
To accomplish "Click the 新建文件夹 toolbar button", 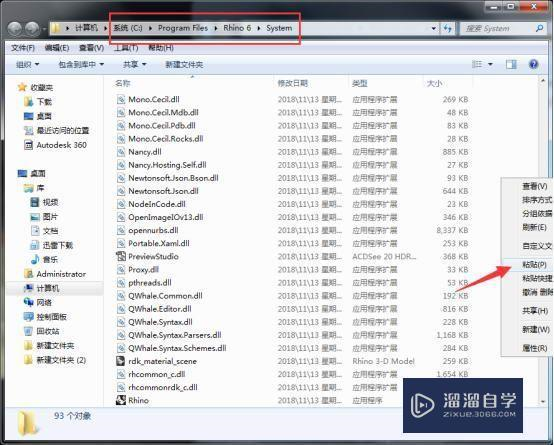I will [x=184, y=64].
